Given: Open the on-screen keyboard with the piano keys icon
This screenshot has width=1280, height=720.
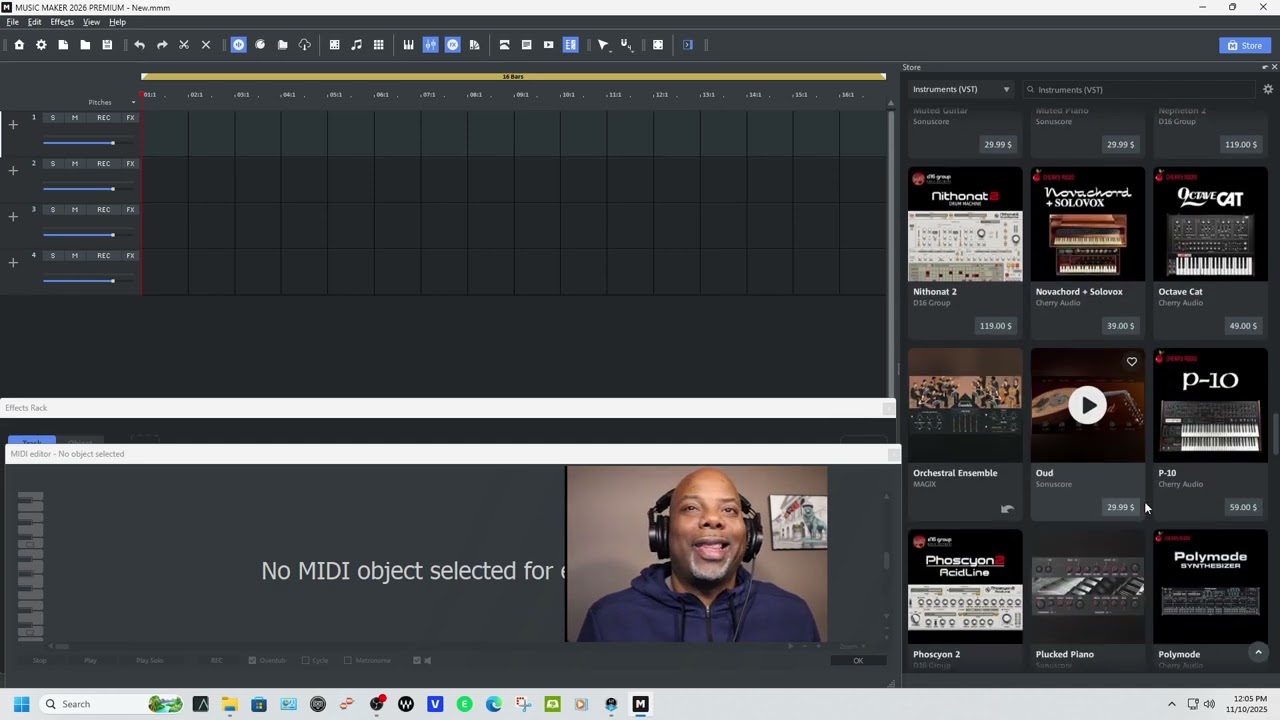Looking at the screenshot, I should [x=408, y=45].
